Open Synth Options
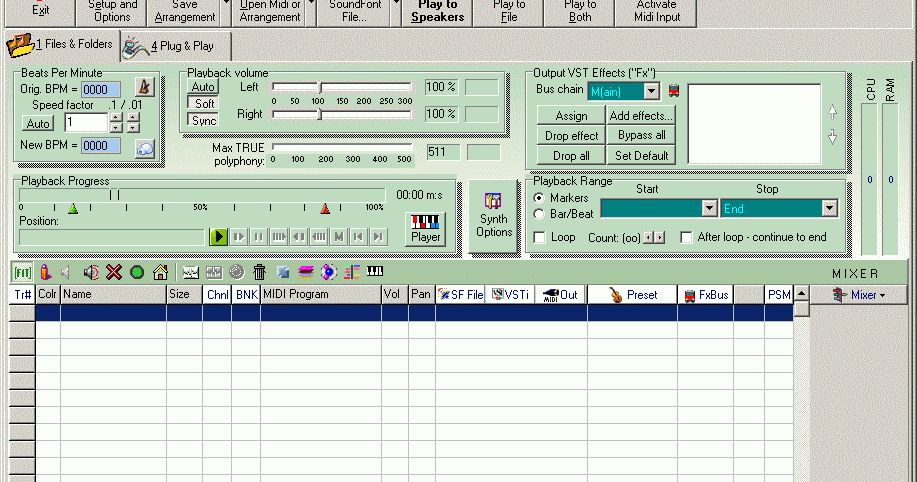Screen dimensions: 917x482 click(x=494, y=215)
